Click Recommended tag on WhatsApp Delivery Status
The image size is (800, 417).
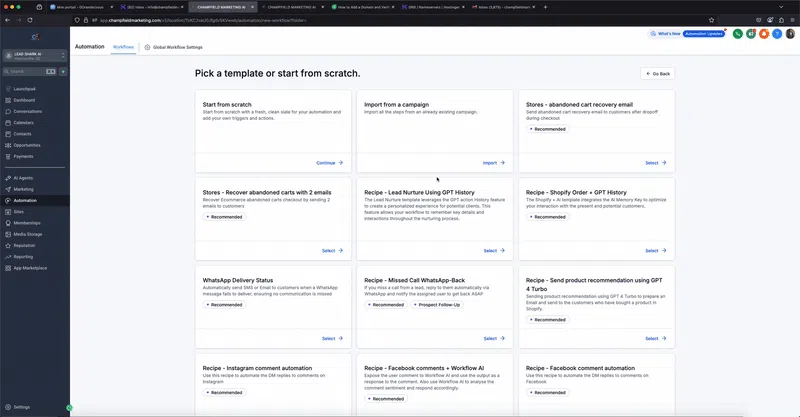(224, 305)
